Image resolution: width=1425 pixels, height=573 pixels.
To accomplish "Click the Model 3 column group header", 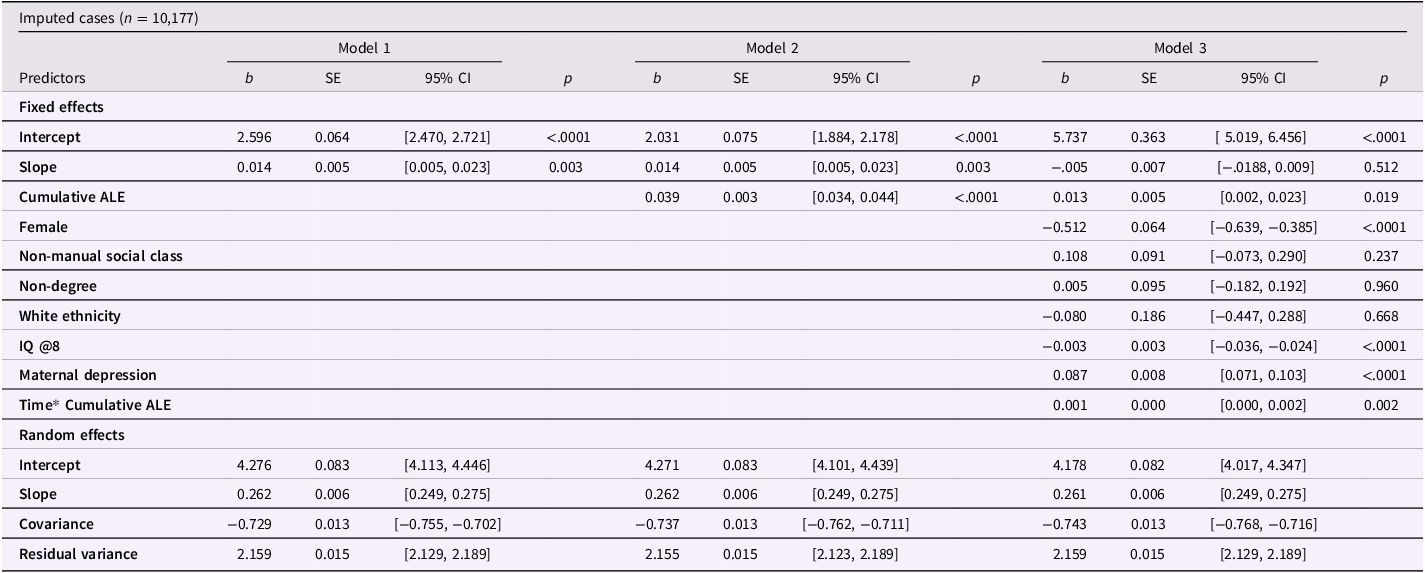I will click(x=1180, y=48).
